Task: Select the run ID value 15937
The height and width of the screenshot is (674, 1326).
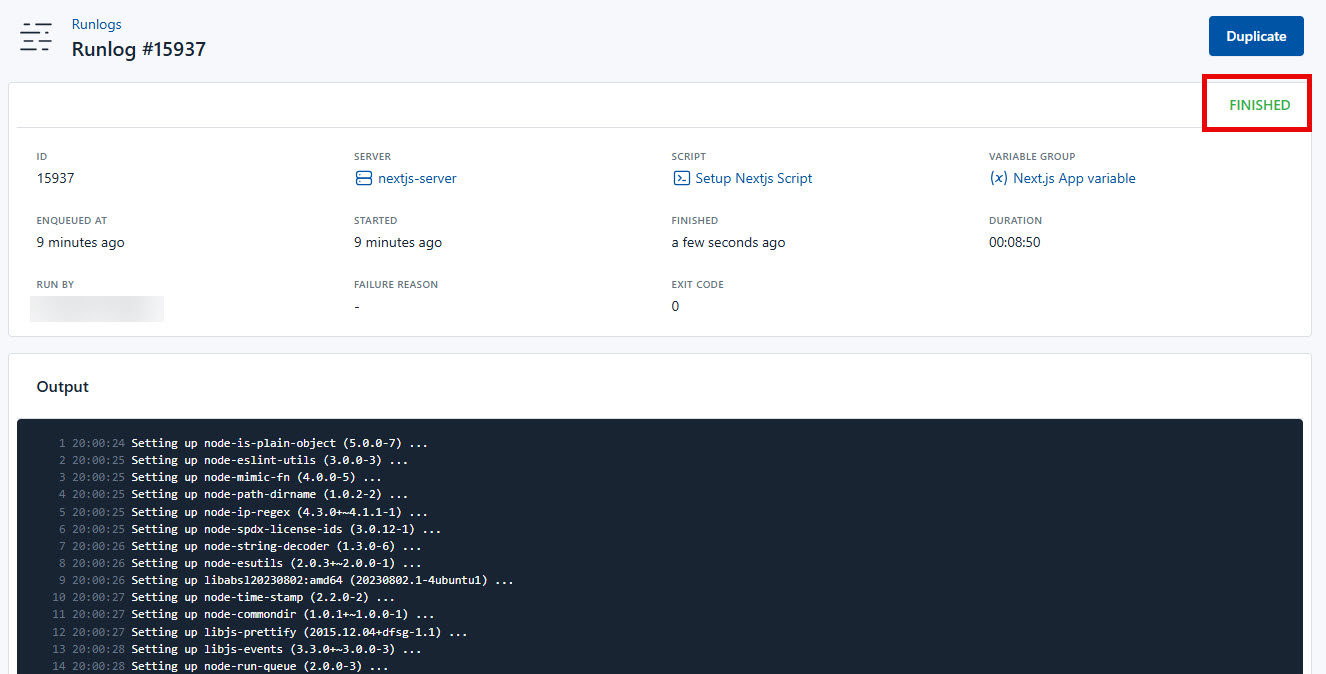Action: point(55,177)
